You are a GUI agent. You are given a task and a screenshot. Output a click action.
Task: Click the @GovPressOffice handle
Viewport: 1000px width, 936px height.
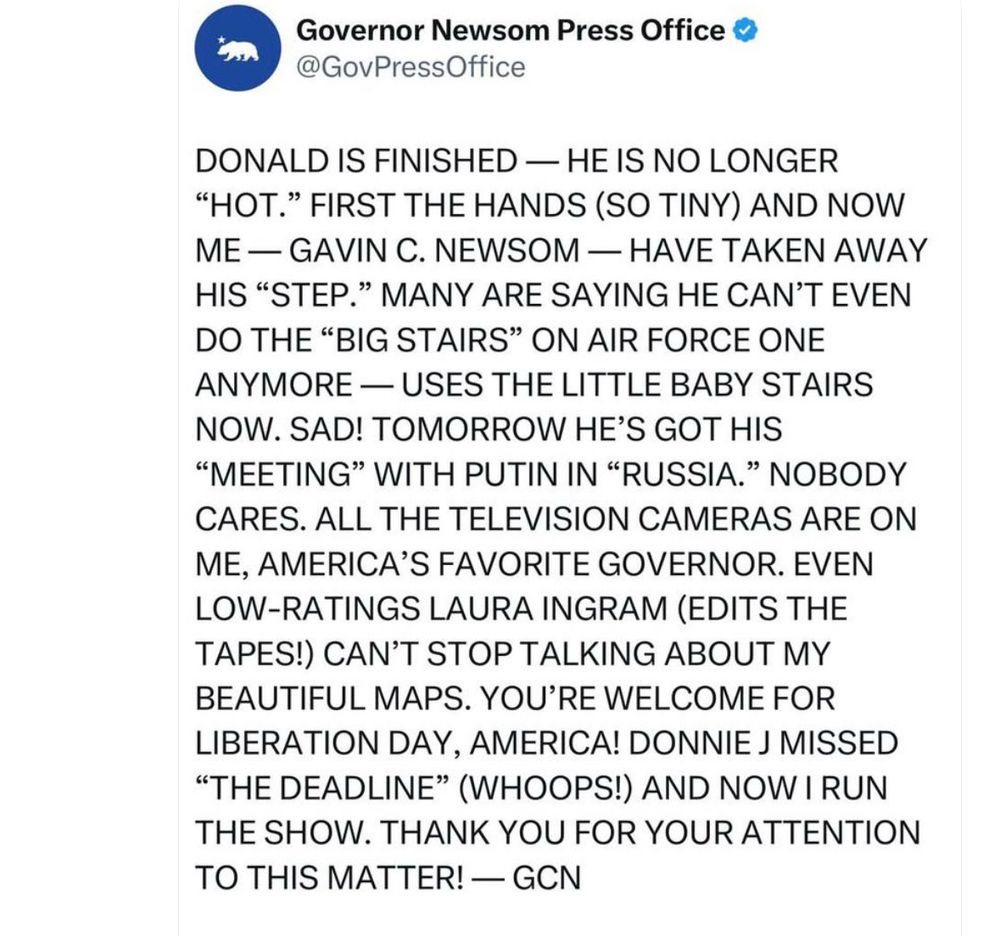(410, 67)
